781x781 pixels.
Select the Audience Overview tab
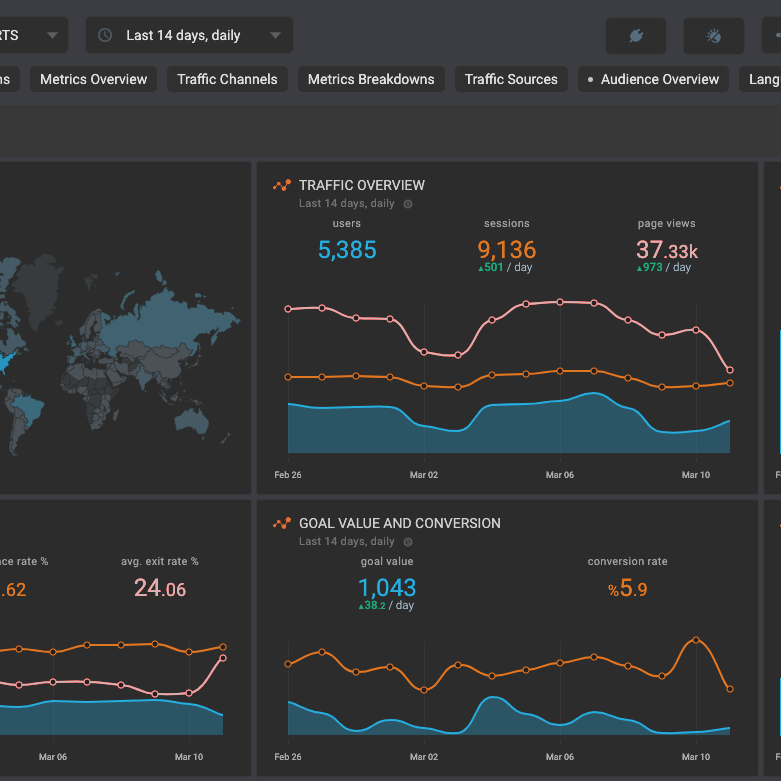coord(653,79)
